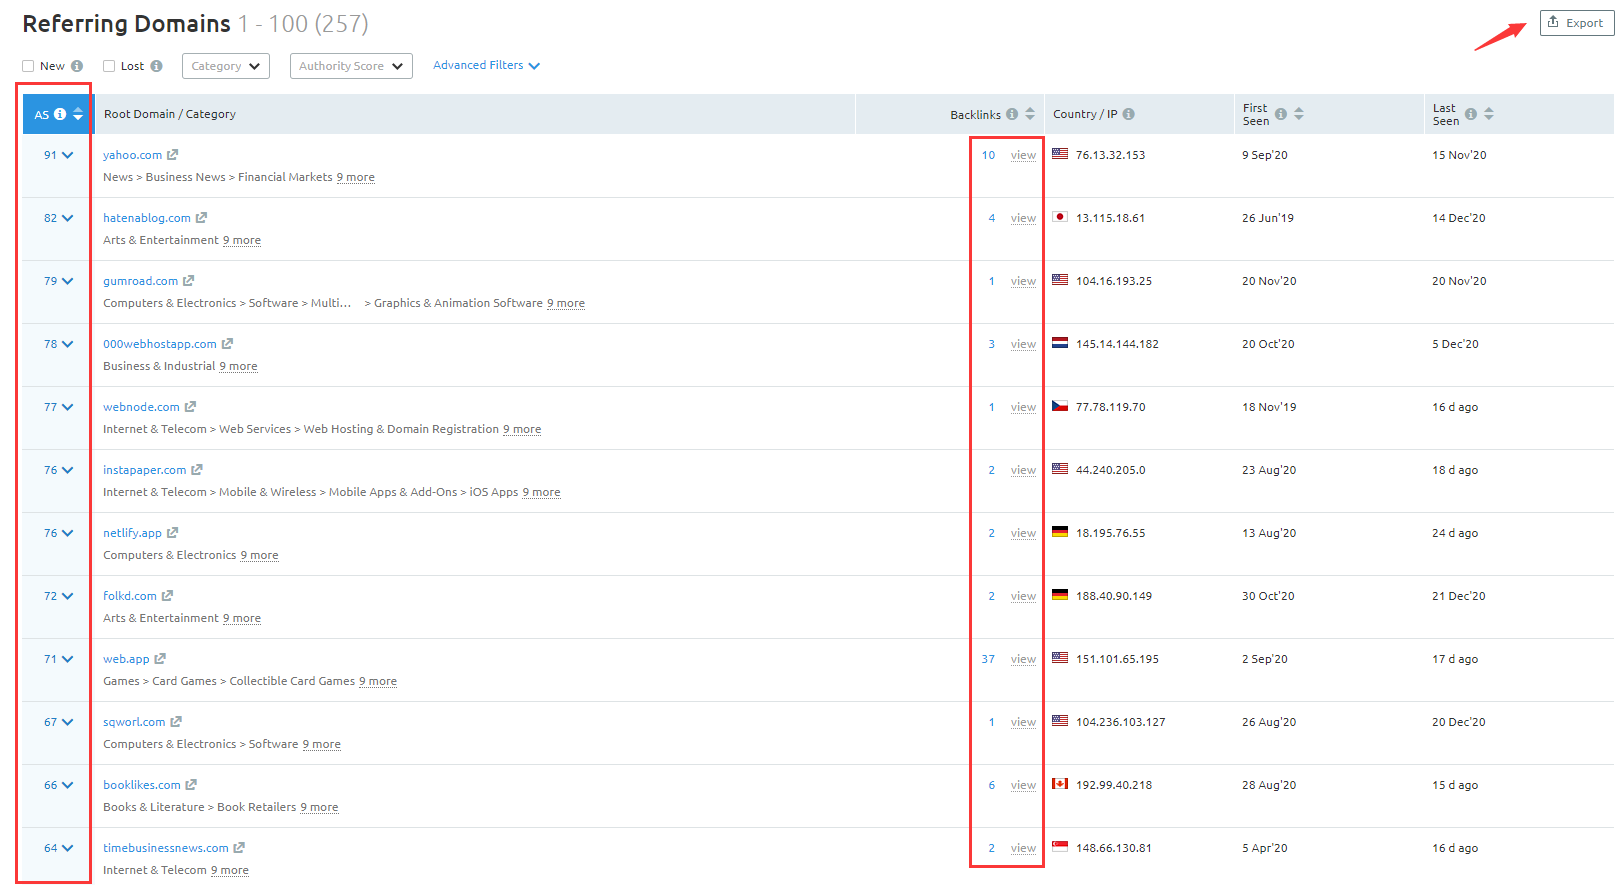Viewport: 1621px width, 885px height.
Task: Sort by First Seen arrows icon
Action: [1298, 114]
